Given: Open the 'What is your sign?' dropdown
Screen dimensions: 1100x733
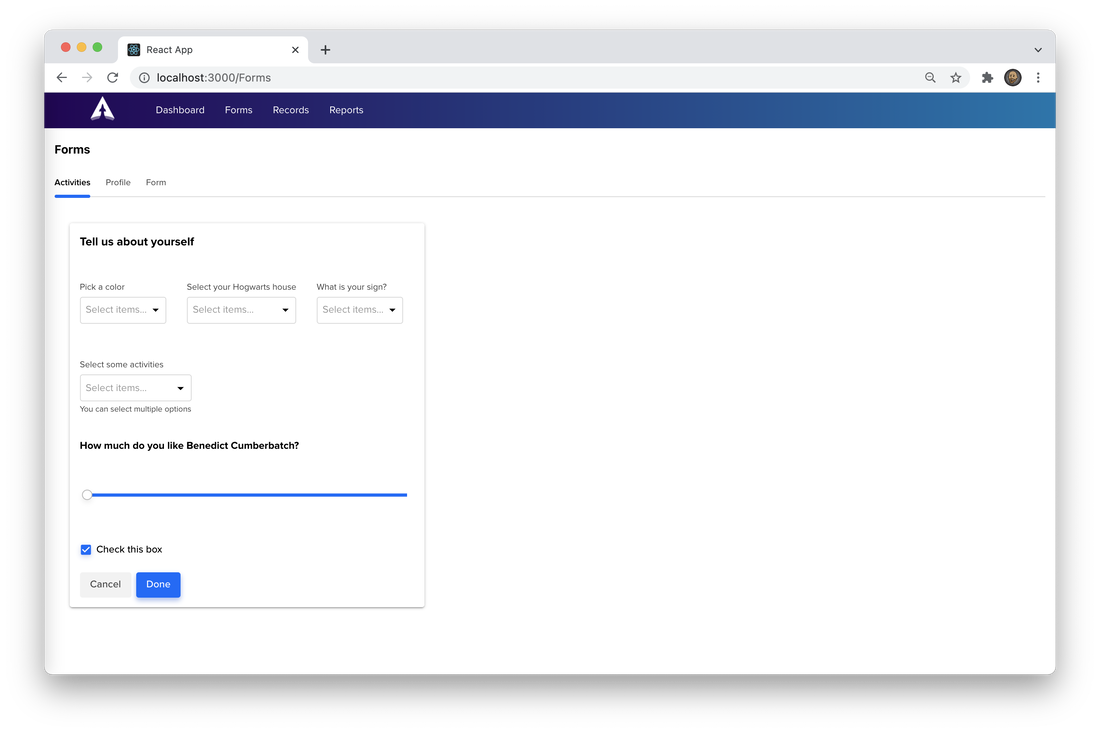Looking at the screenshot, I should click(360, 310).
